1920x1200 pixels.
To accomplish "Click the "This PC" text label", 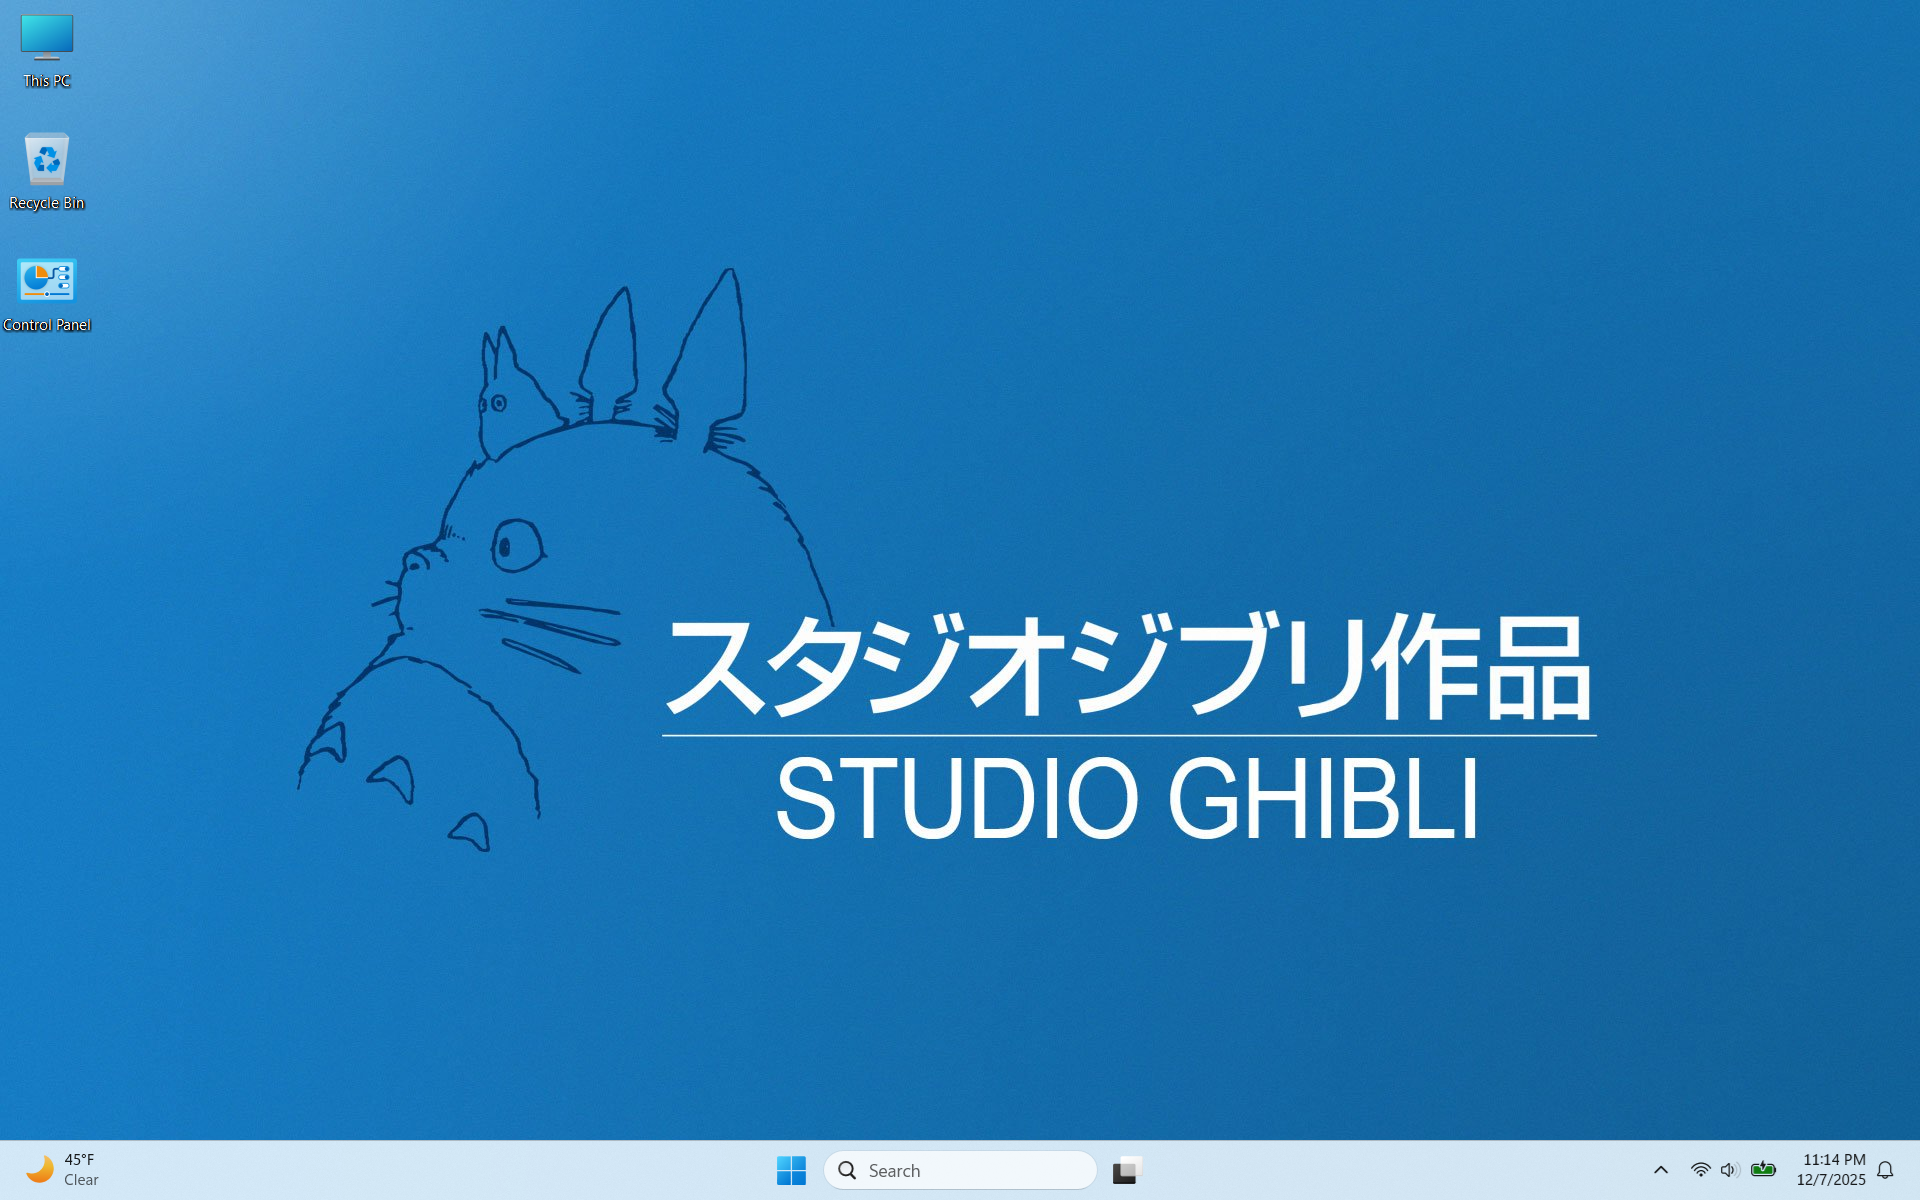I will click(47, 81).
